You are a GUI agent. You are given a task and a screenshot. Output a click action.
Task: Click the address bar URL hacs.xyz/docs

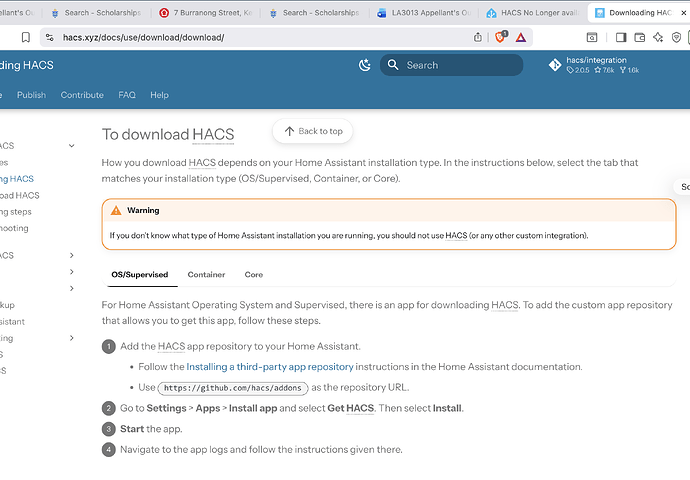[143, 37]
